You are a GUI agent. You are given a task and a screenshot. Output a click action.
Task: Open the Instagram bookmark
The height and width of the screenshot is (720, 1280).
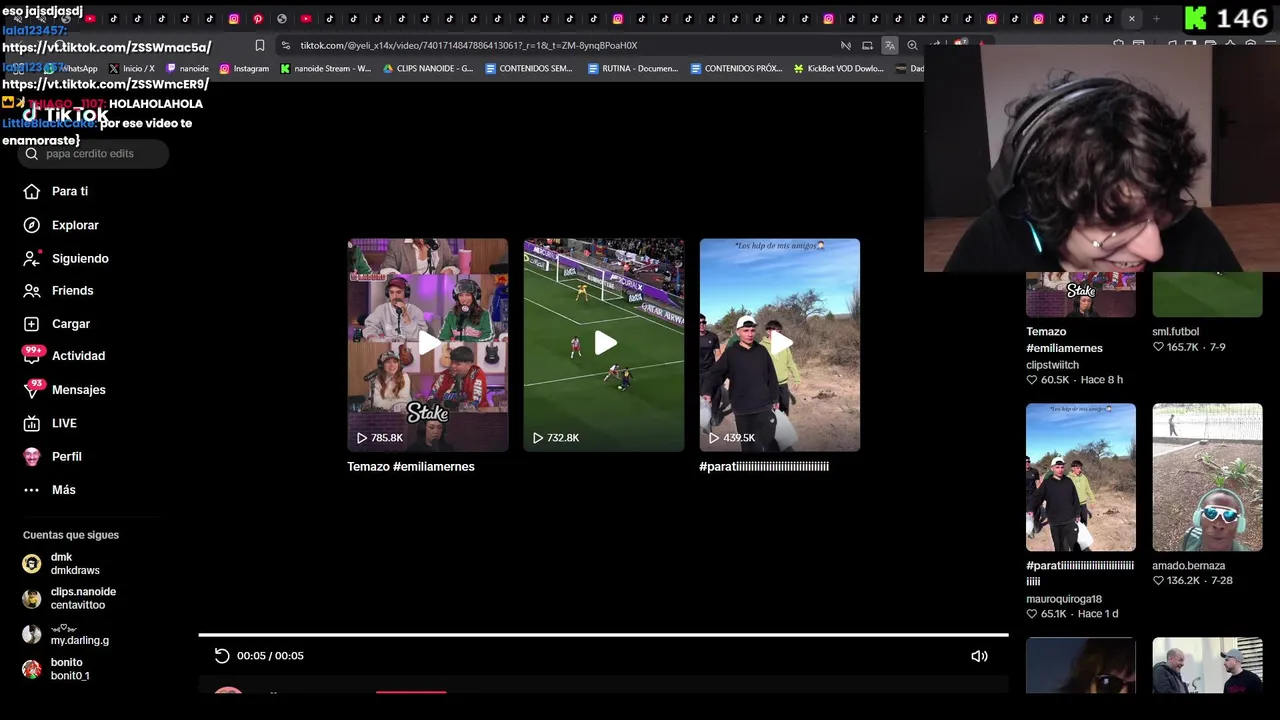[x=244, y=69]
